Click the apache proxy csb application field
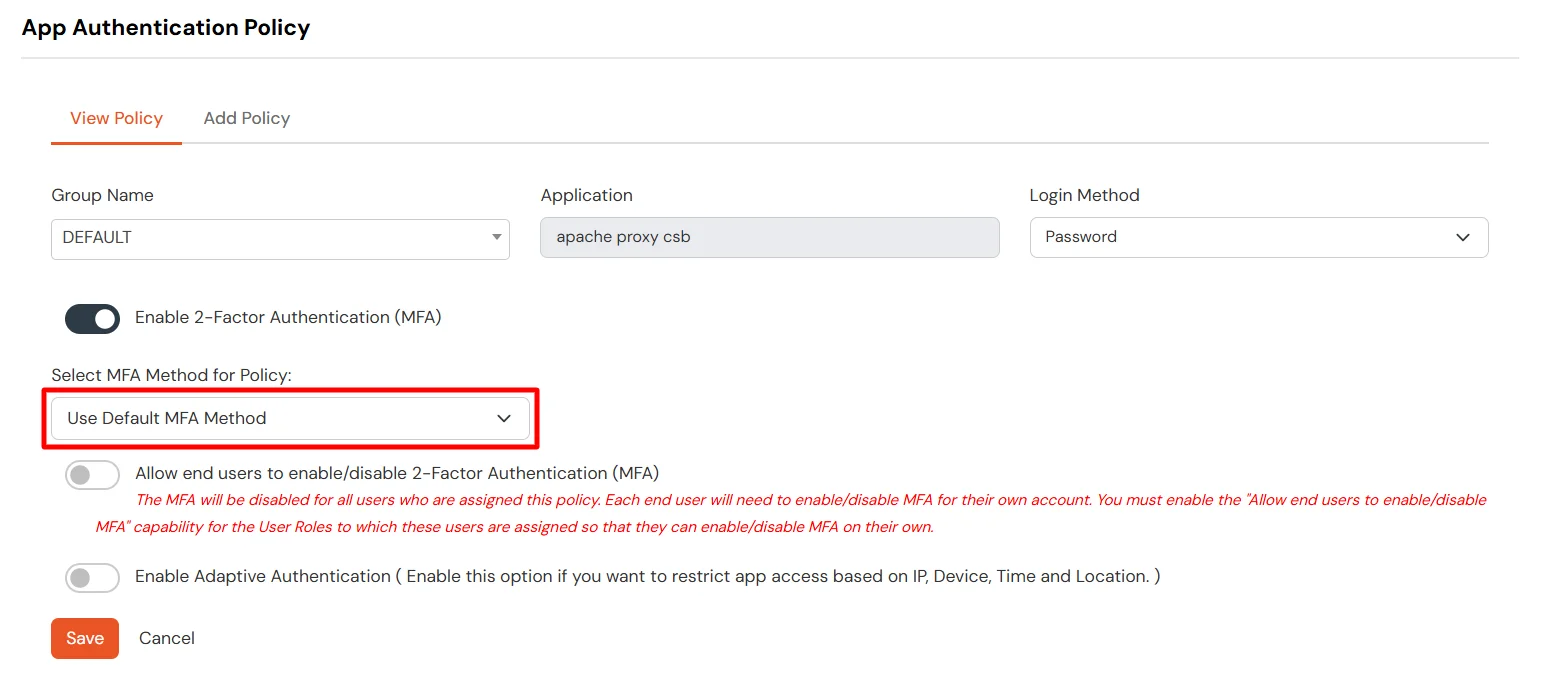 coord(769,237)
